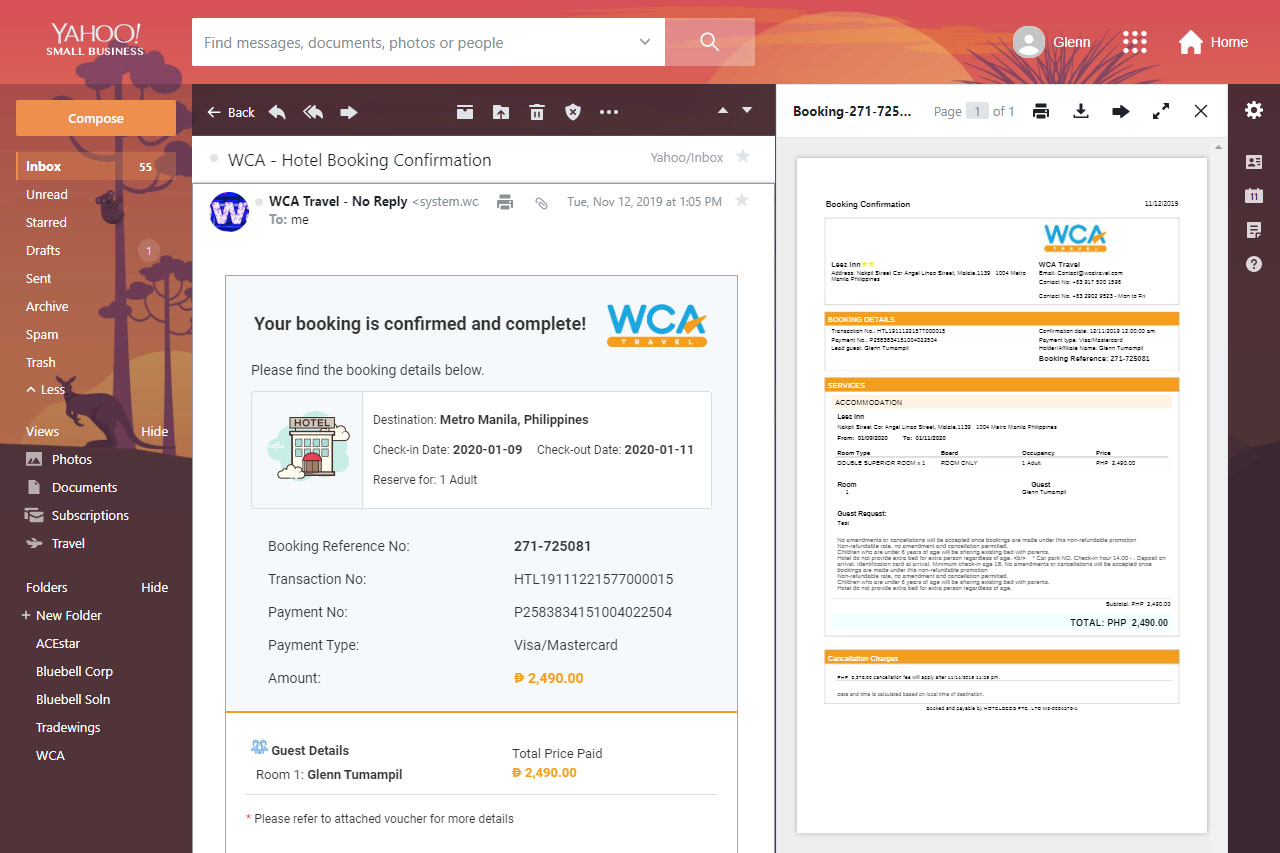Star the WCA Hotel Booking Confirmation subject
This screenshot has height=853, width=1280.
pos(742,156)
